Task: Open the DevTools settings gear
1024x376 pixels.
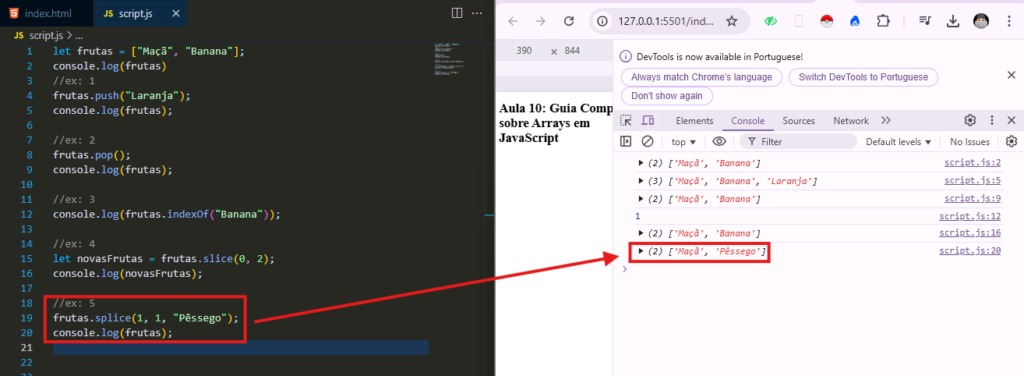Action: coord(970,121)
